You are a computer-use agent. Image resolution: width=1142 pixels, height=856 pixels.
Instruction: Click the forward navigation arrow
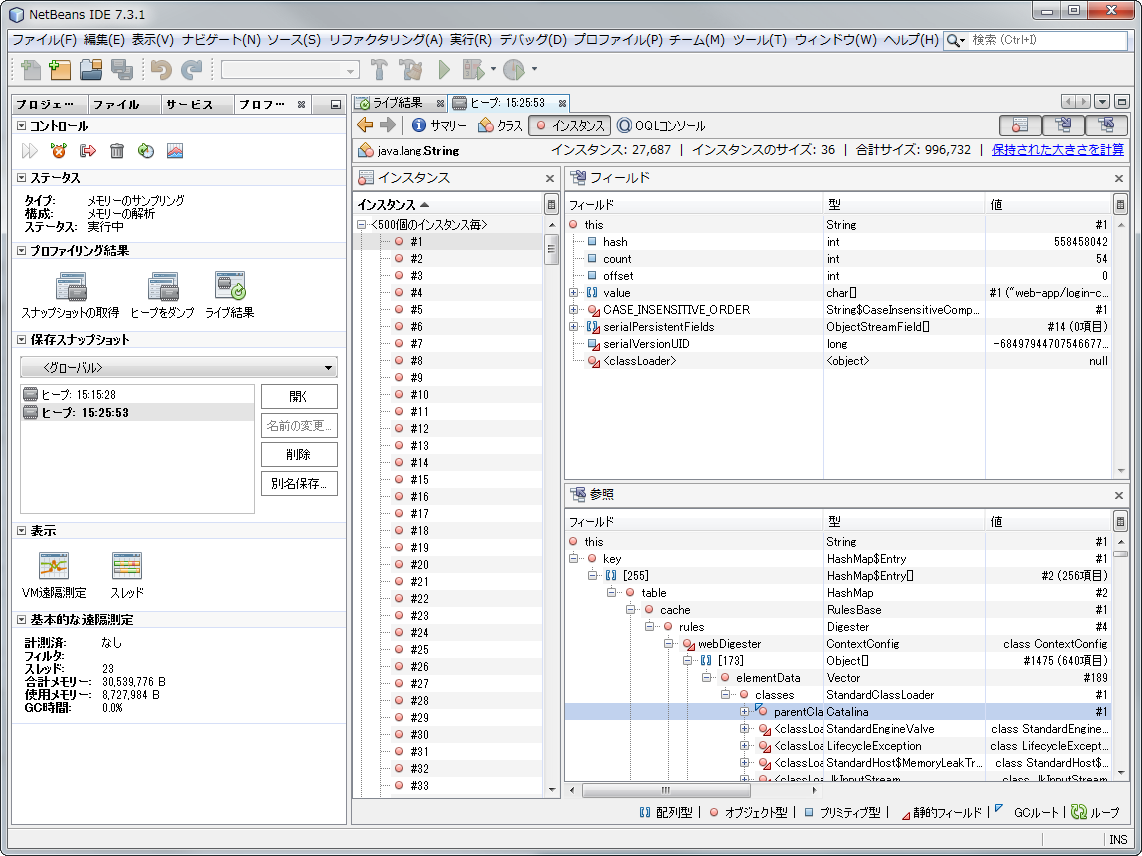coord(388,125)
